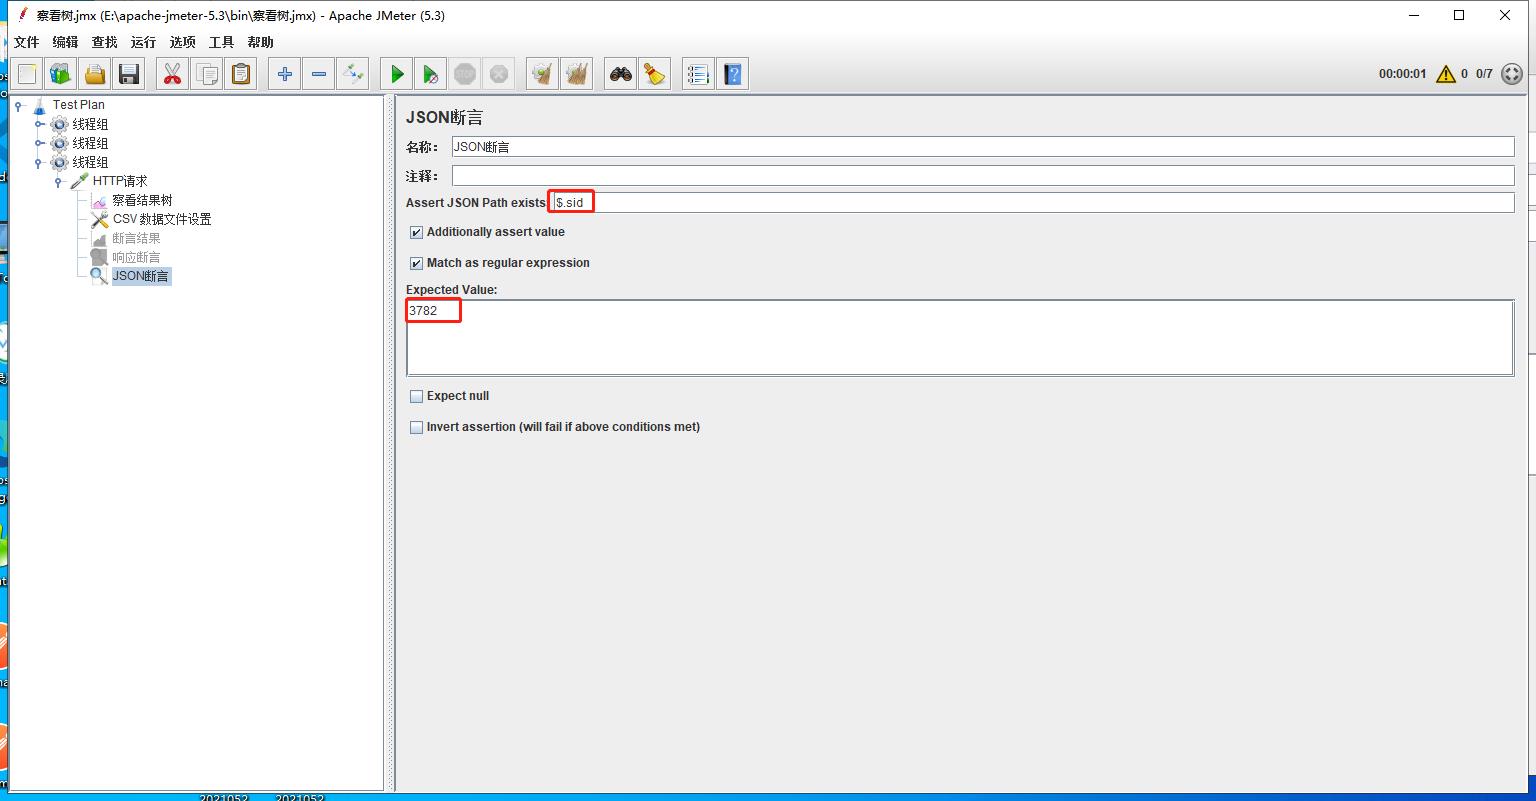This screenshot has height=801, width=1536.
Task: Click the Assert JSON Path exists field
Action: [1033, 202]
